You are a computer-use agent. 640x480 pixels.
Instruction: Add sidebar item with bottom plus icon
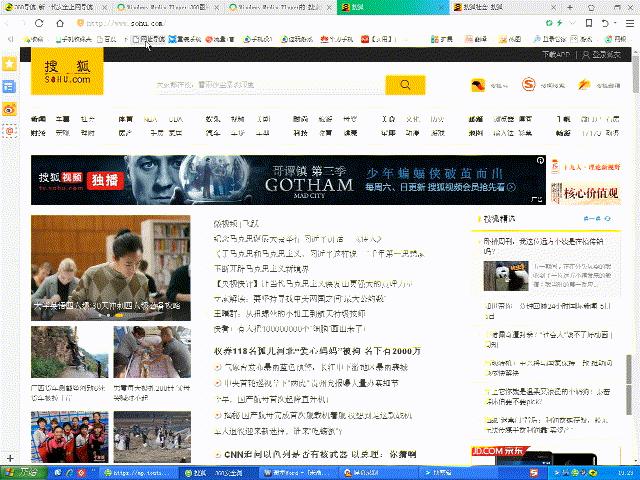pyautogui.click(x=10, y=458)
